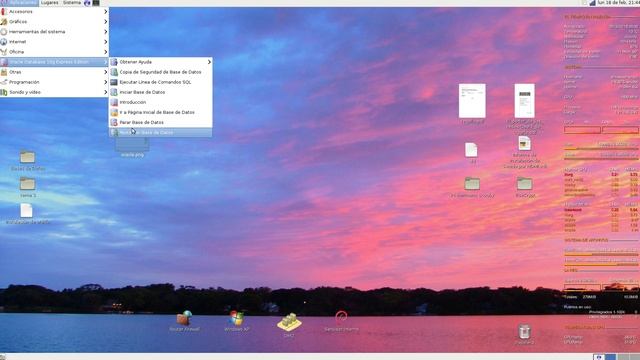Choose Copia de Seguridad de Base de Datos
This screenshot has width=640, height=360.
point(160,72)
